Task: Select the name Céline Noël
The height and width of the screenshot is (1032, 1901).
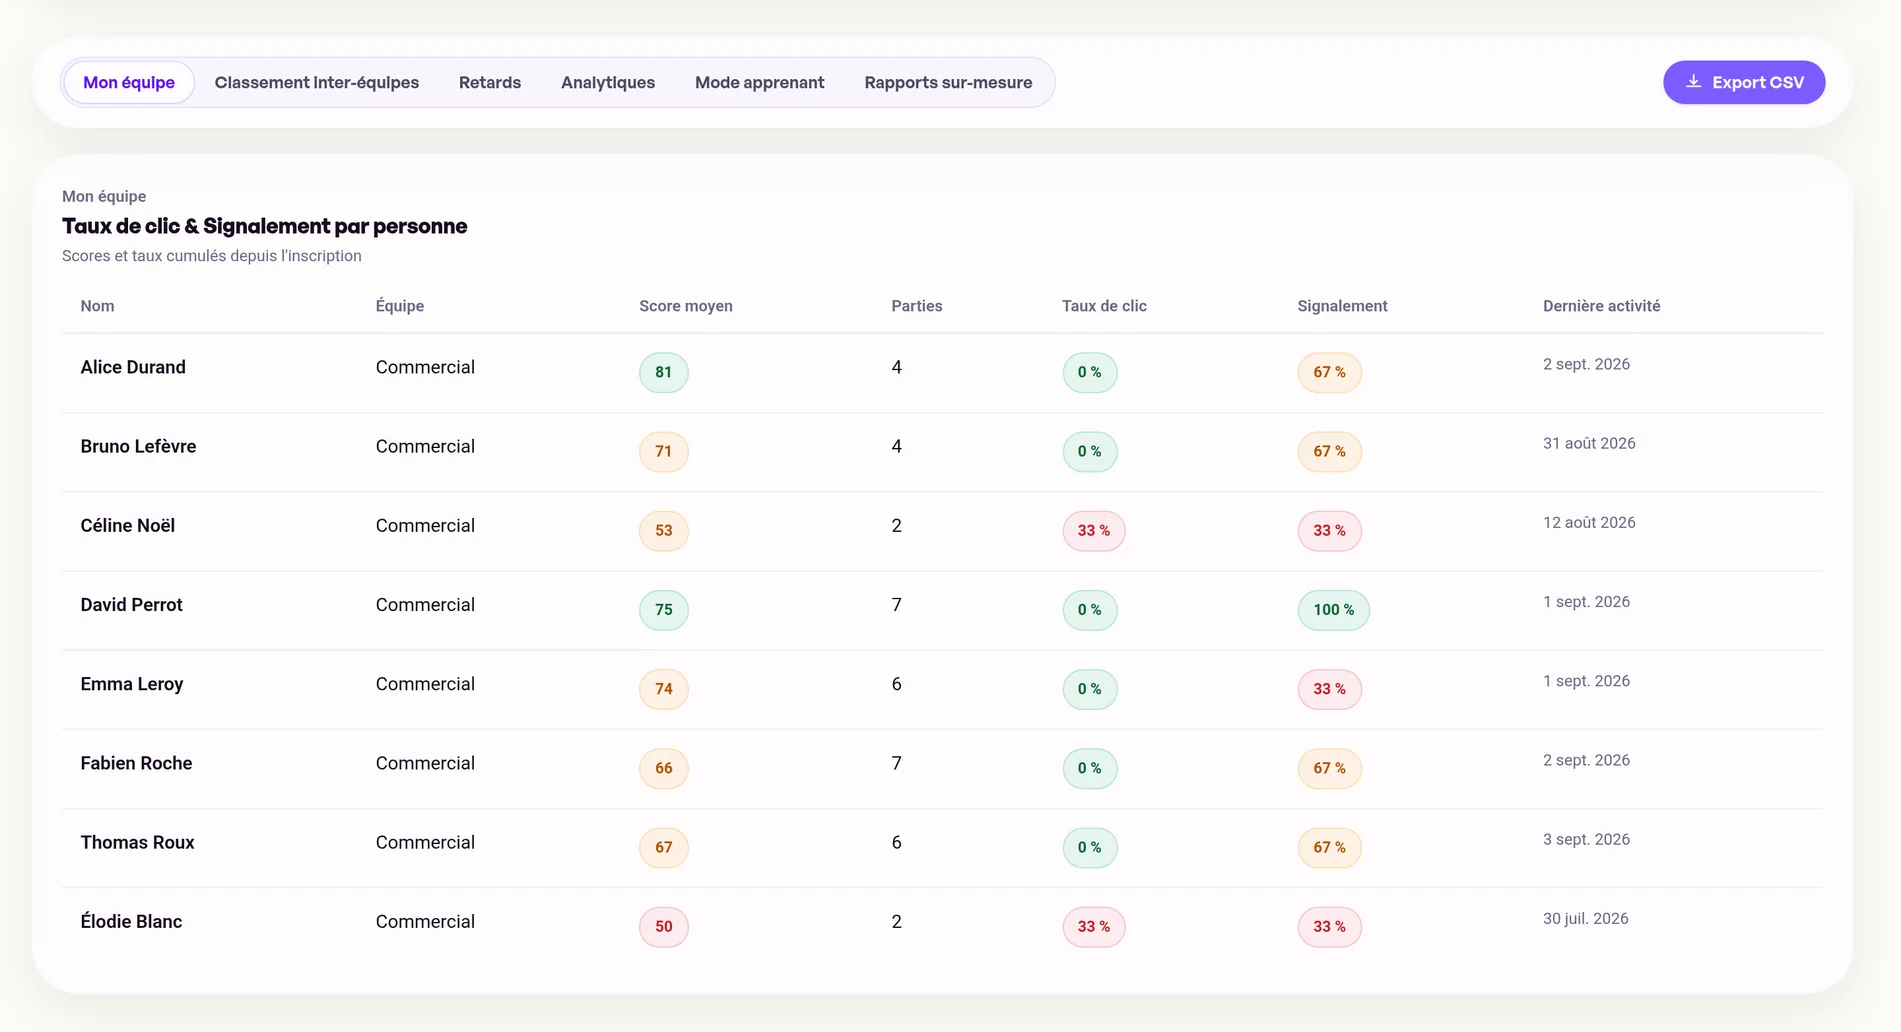Action: 128,525
